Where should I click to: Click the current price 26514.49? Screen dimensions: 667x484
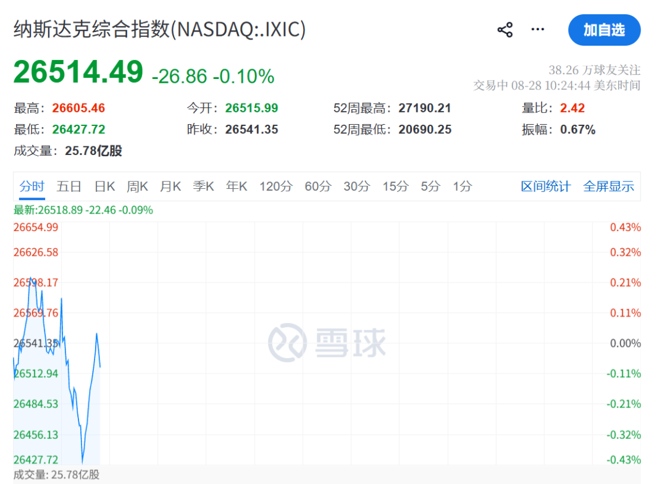(x=78, y=71)
